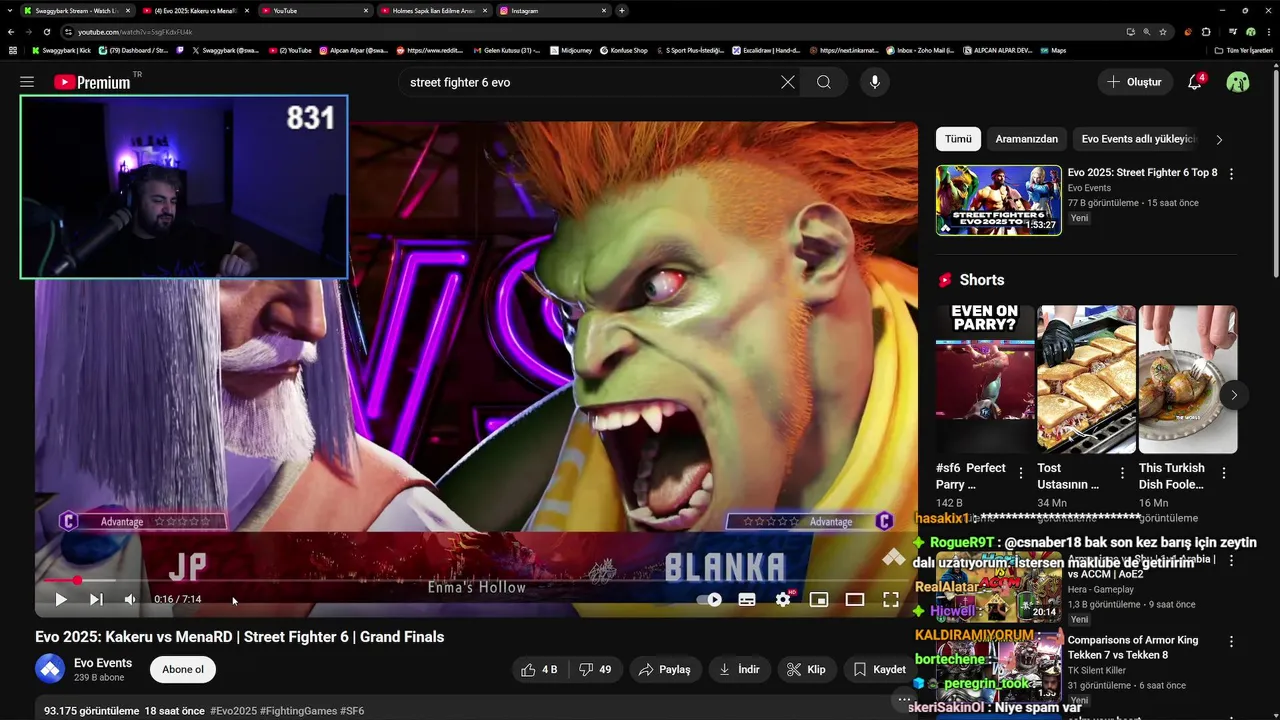1280x720 pixels.
Task: Enter fullscreen mode
Action: point(891,600)
